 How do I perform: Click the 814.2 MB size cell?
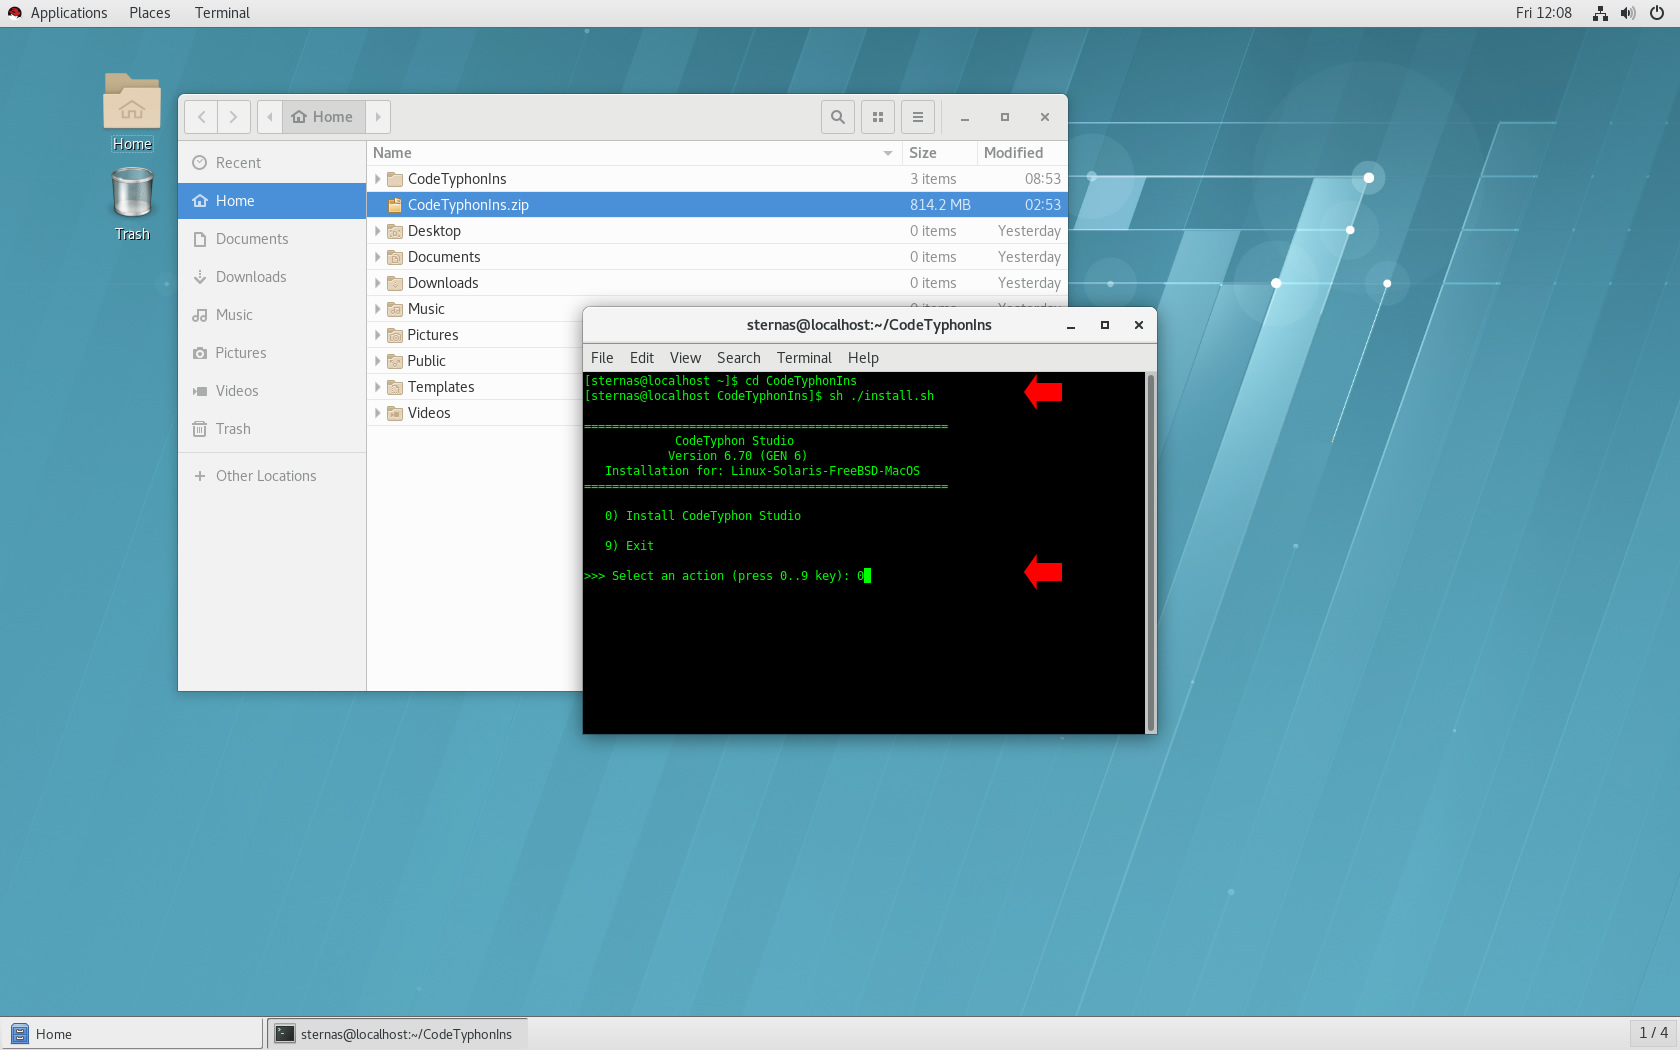pos(940,205)
